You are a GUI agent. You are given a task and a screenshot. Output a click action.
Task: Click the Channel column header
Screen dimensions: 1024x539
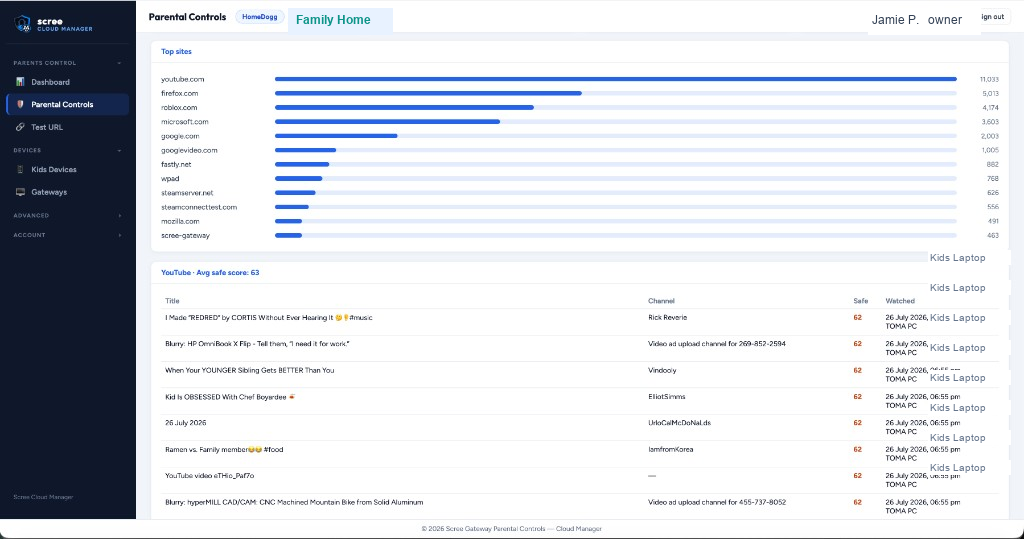(661, 301)
